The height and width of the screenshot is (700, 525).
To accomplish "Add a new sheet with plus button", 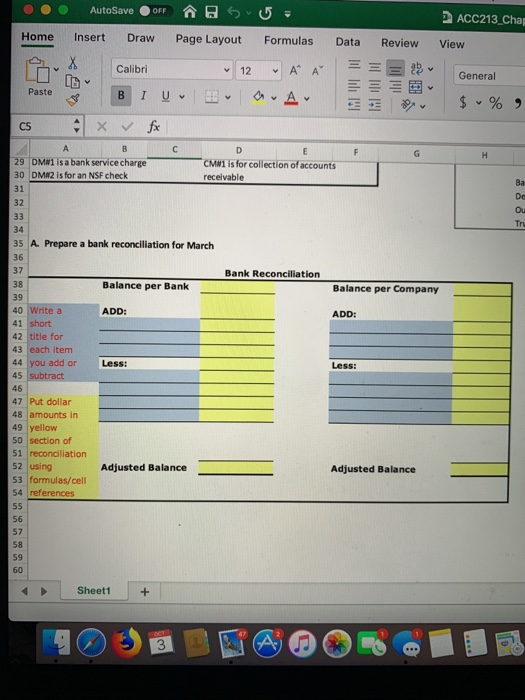I will pyautogui.click(x=145, y=592).
